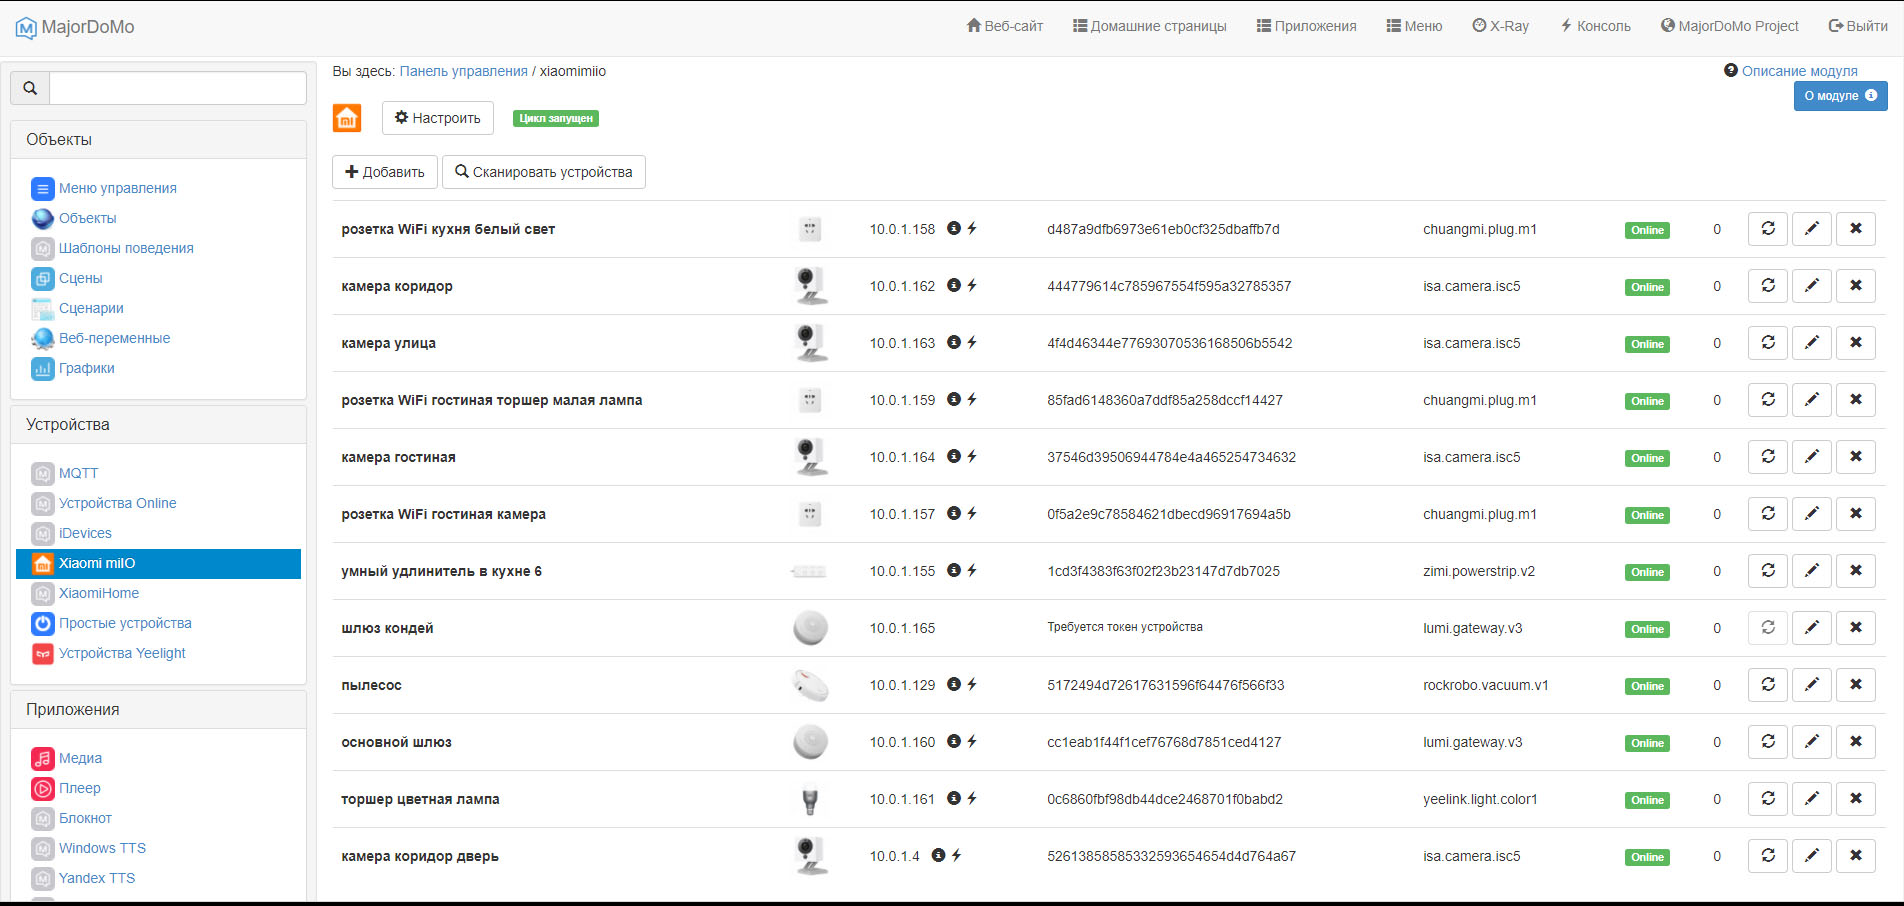Click lightning bolt icon beside 10.0.1.155
This screenshot has width=1904, height=906.
click(x=972, y=570)
